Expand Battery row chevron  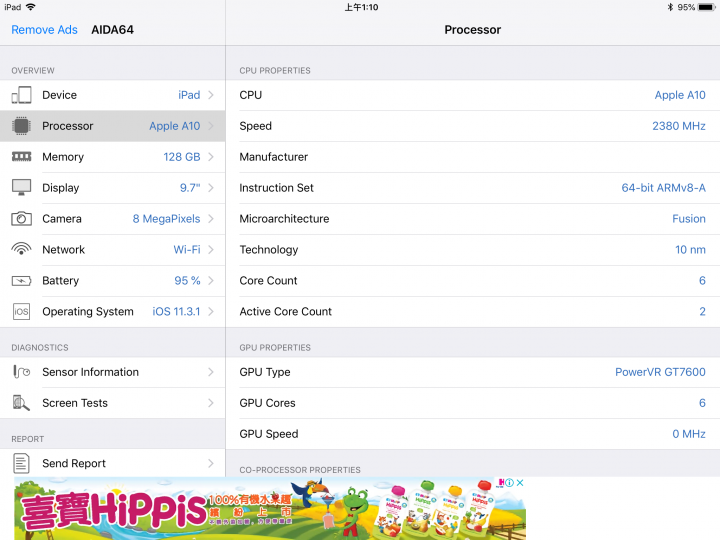coord(211,281)
